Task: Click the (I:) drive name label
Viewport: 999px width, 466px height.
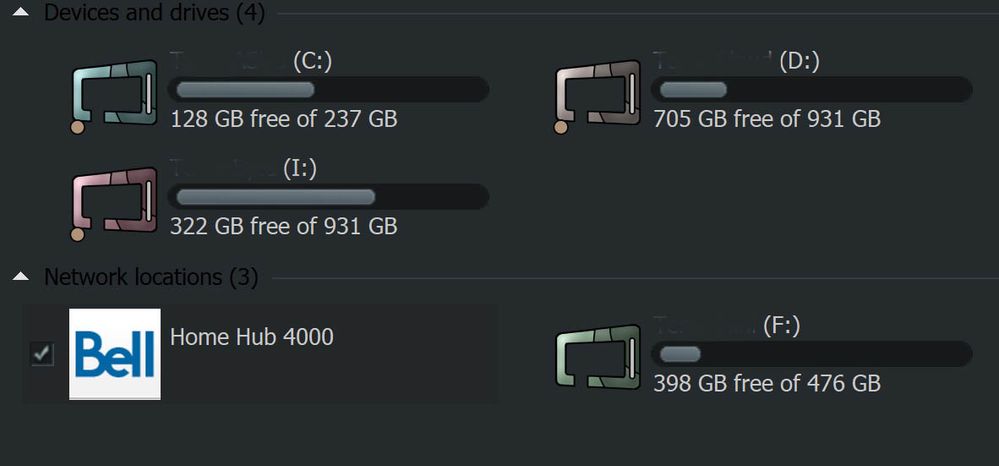Action: tap(299, 169)
